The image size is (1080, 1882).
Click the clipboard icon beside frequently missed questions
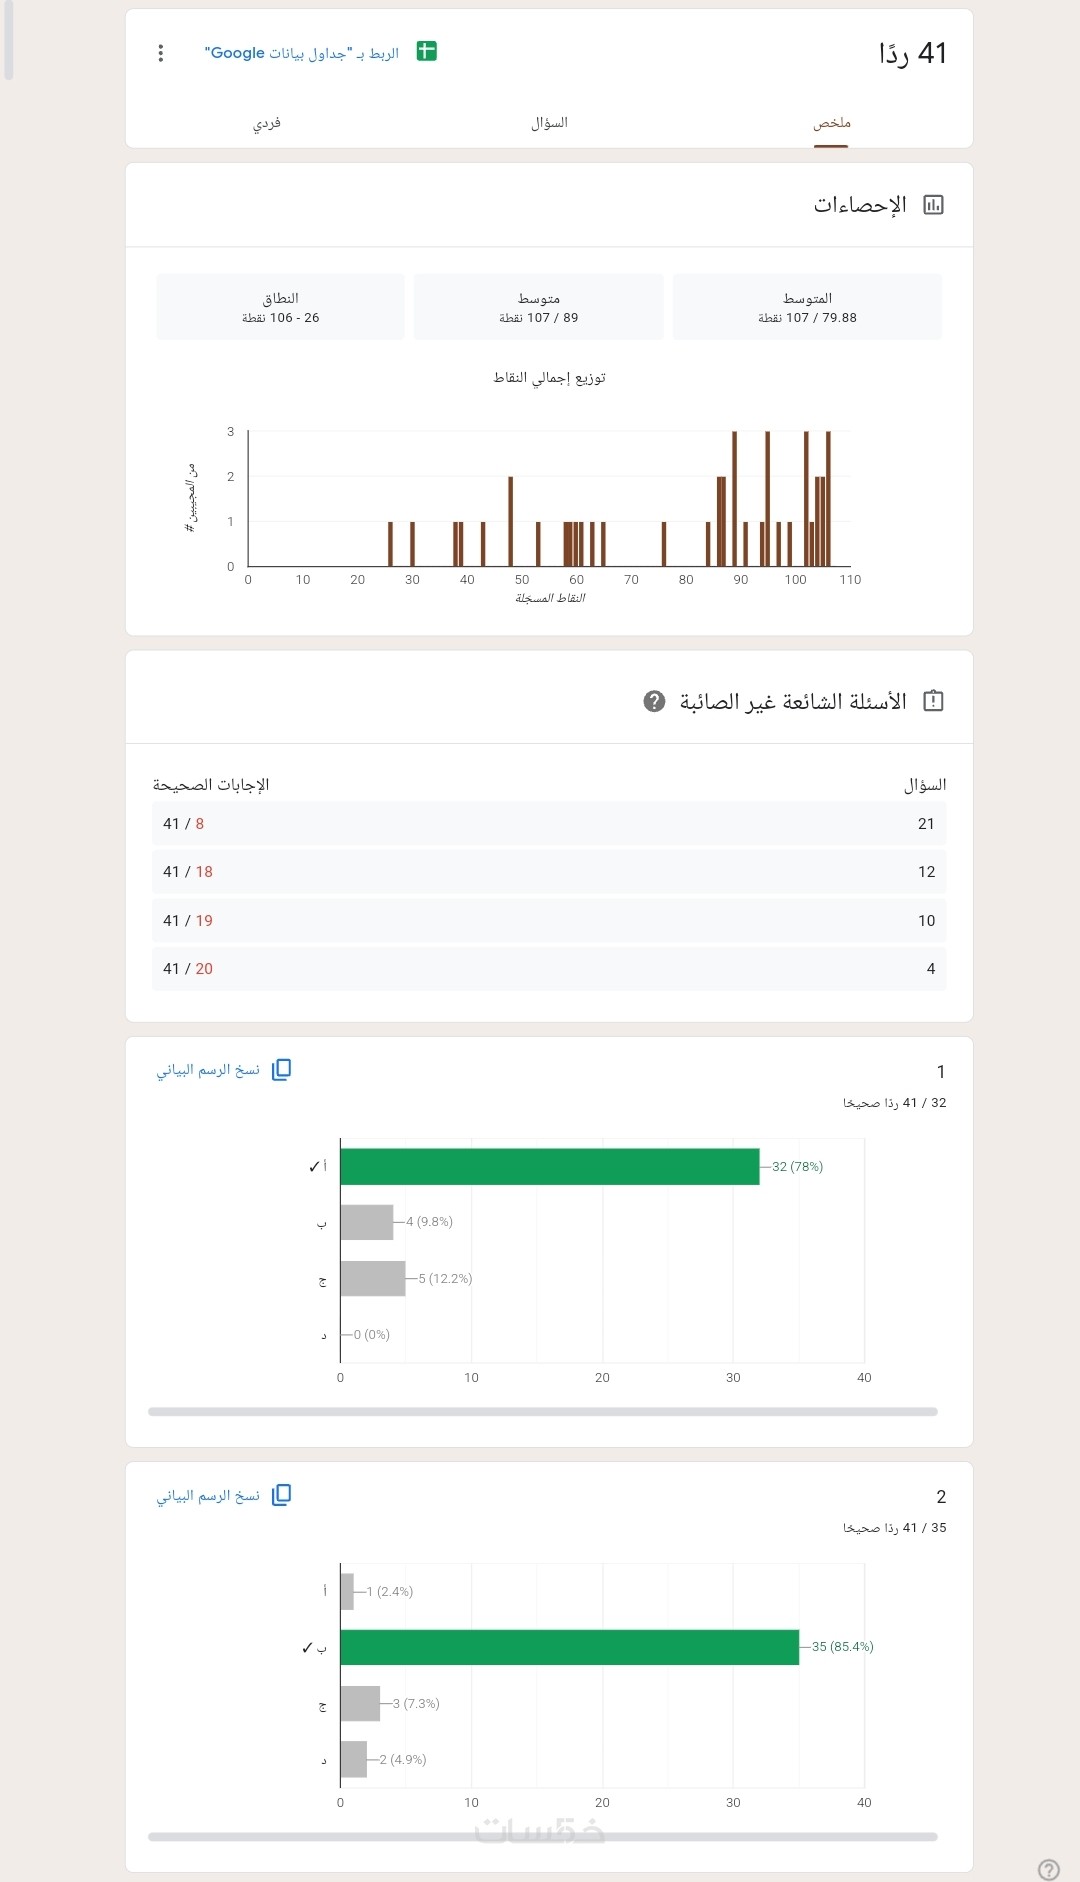click(x=933, y=701)
